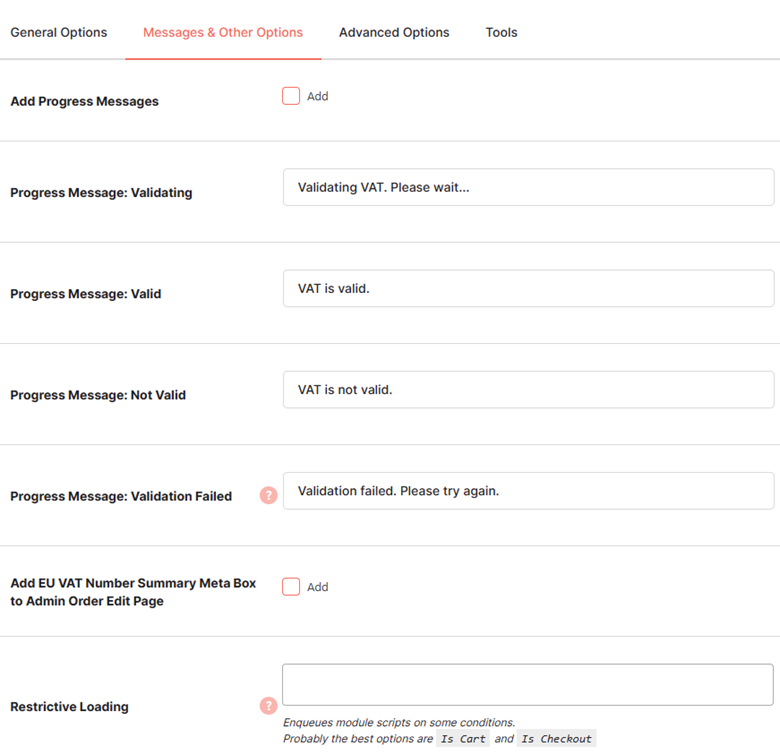Switch to the Advanced Options tab
The width and height of the screenshot is (780, 755).
[x=394, y=32]
